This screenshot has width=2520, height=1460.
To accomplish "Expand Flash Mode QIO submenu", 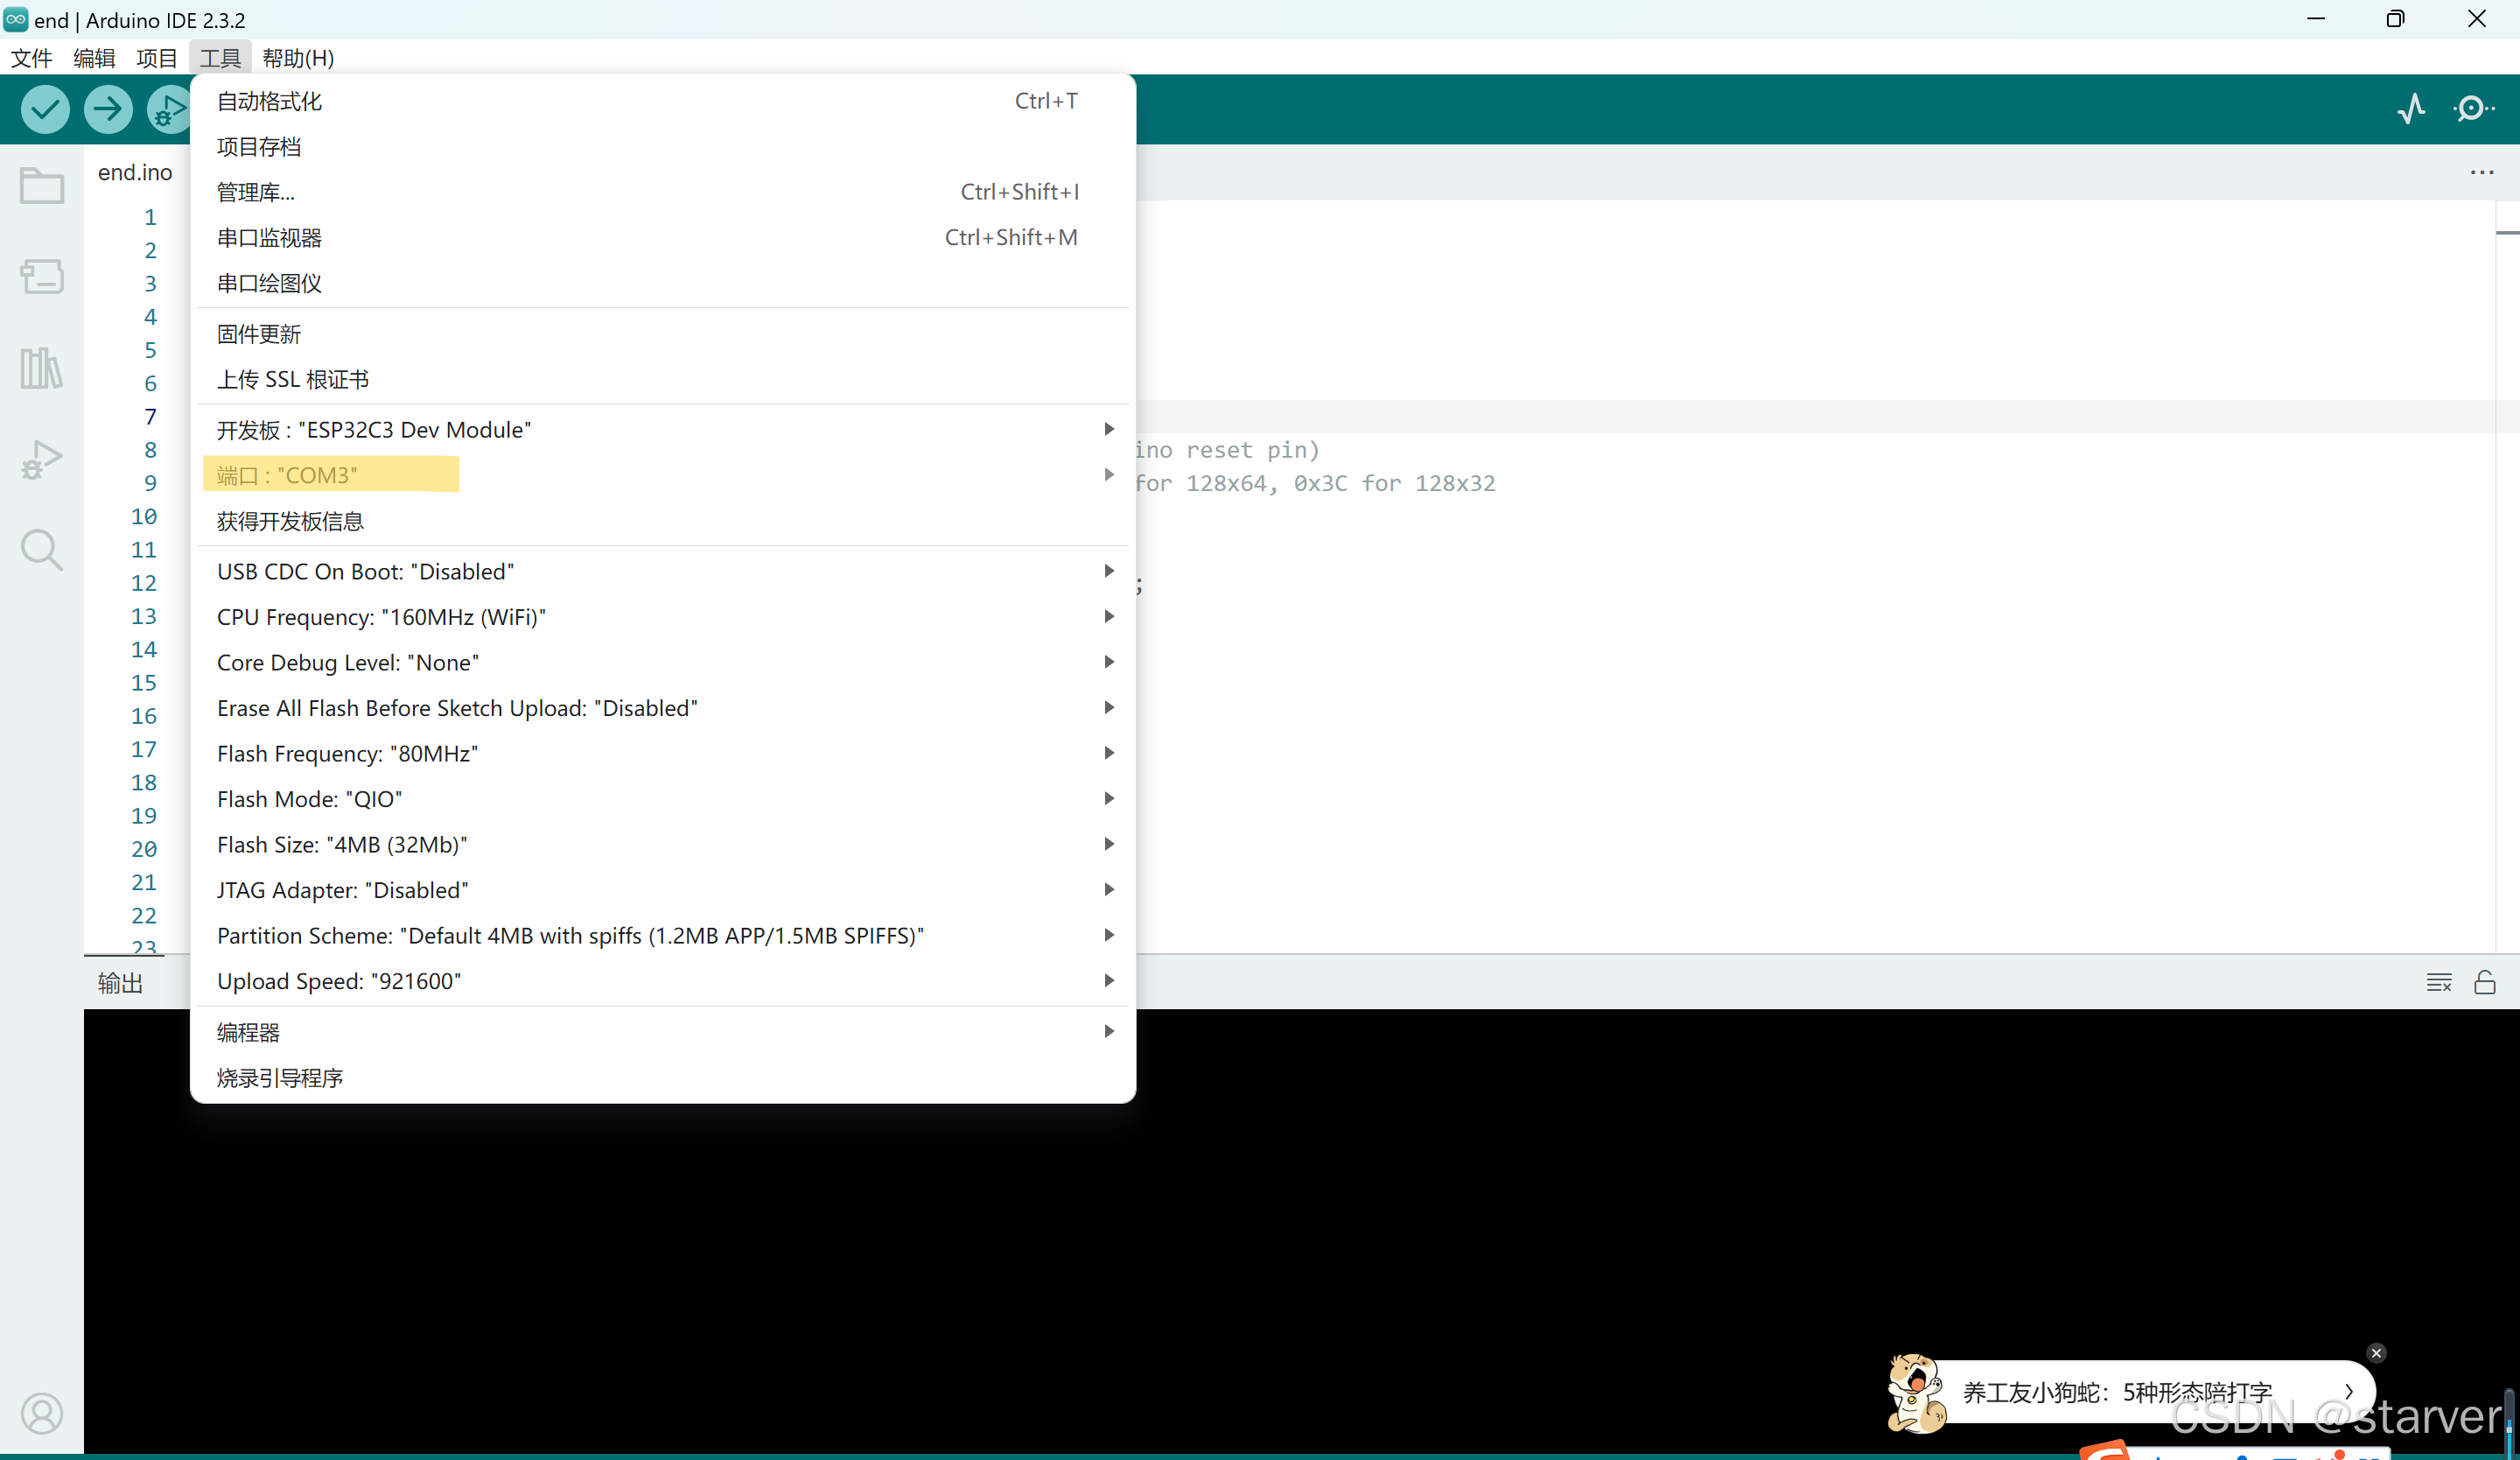I will coord(663,799).
